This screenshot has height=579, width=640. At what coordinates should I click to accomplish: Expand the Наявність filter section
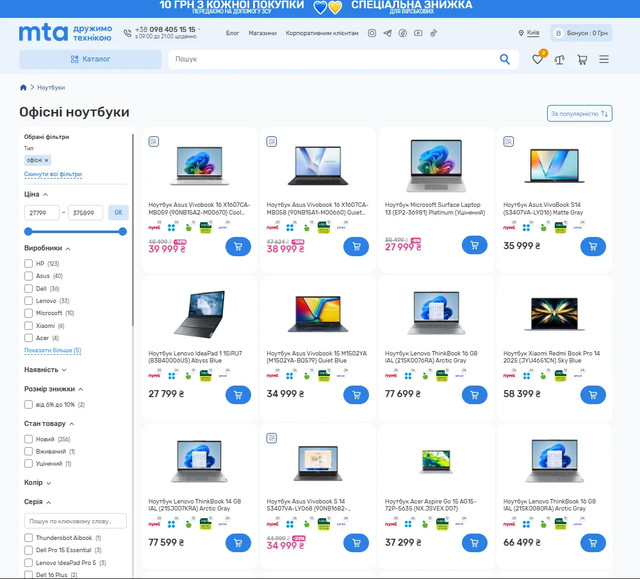coord(45,370)
